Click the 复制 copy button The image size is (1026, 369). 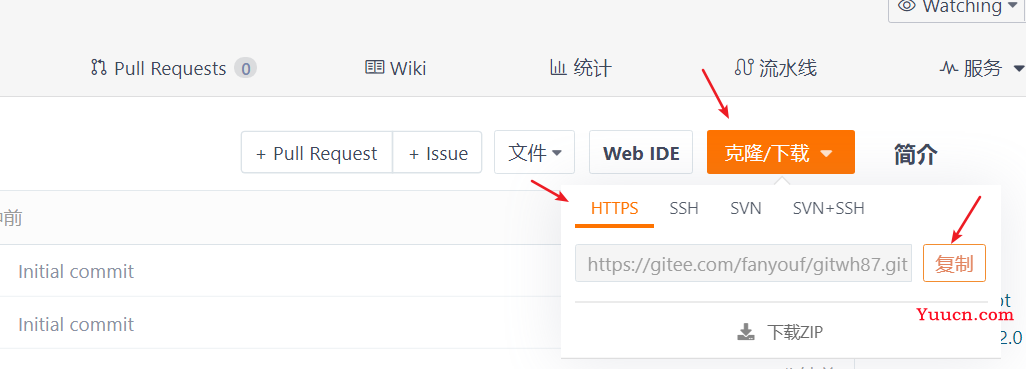point(954,264)
